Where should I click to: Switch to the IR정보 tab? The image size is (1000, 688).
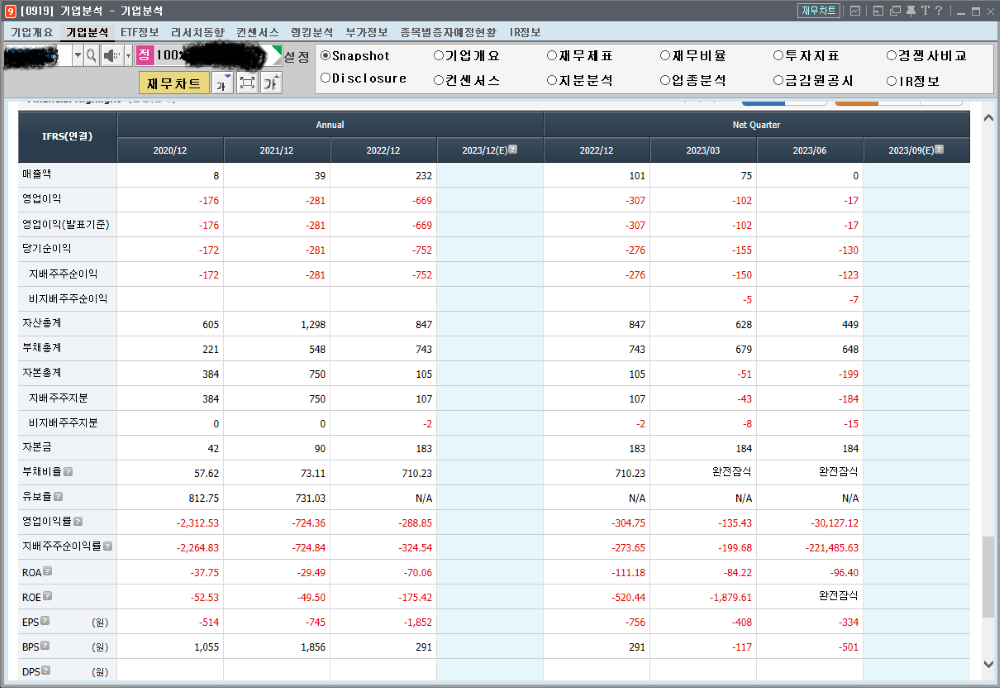pos(525,32)
